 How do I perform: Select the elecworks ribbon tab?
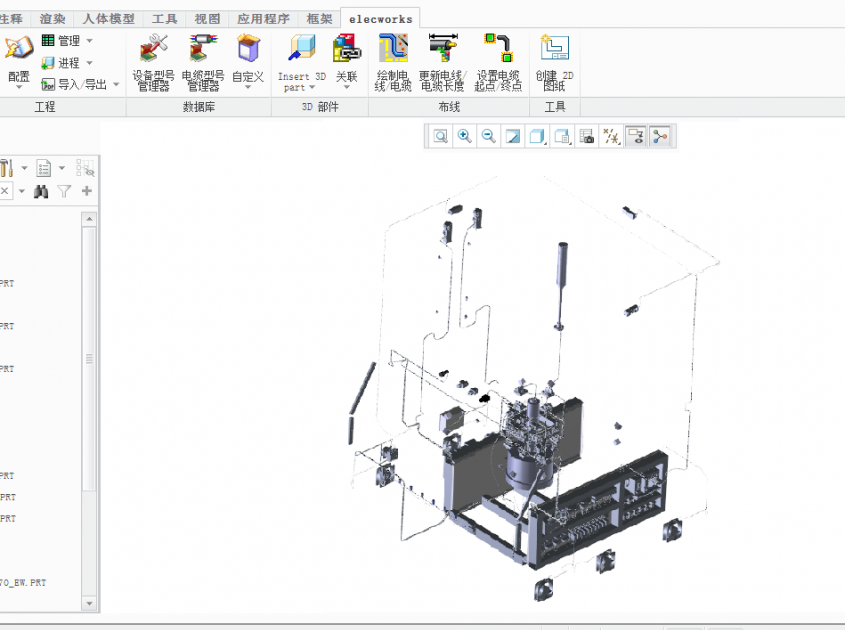pyautogui.click(x=380, y=19)
